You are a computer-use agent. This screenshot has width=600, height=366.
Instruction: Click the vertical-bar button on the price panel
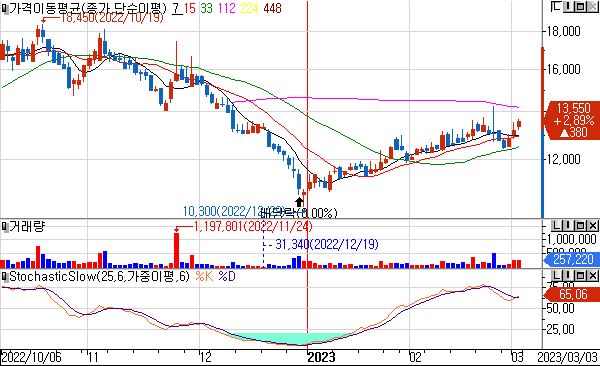point(568,6)
